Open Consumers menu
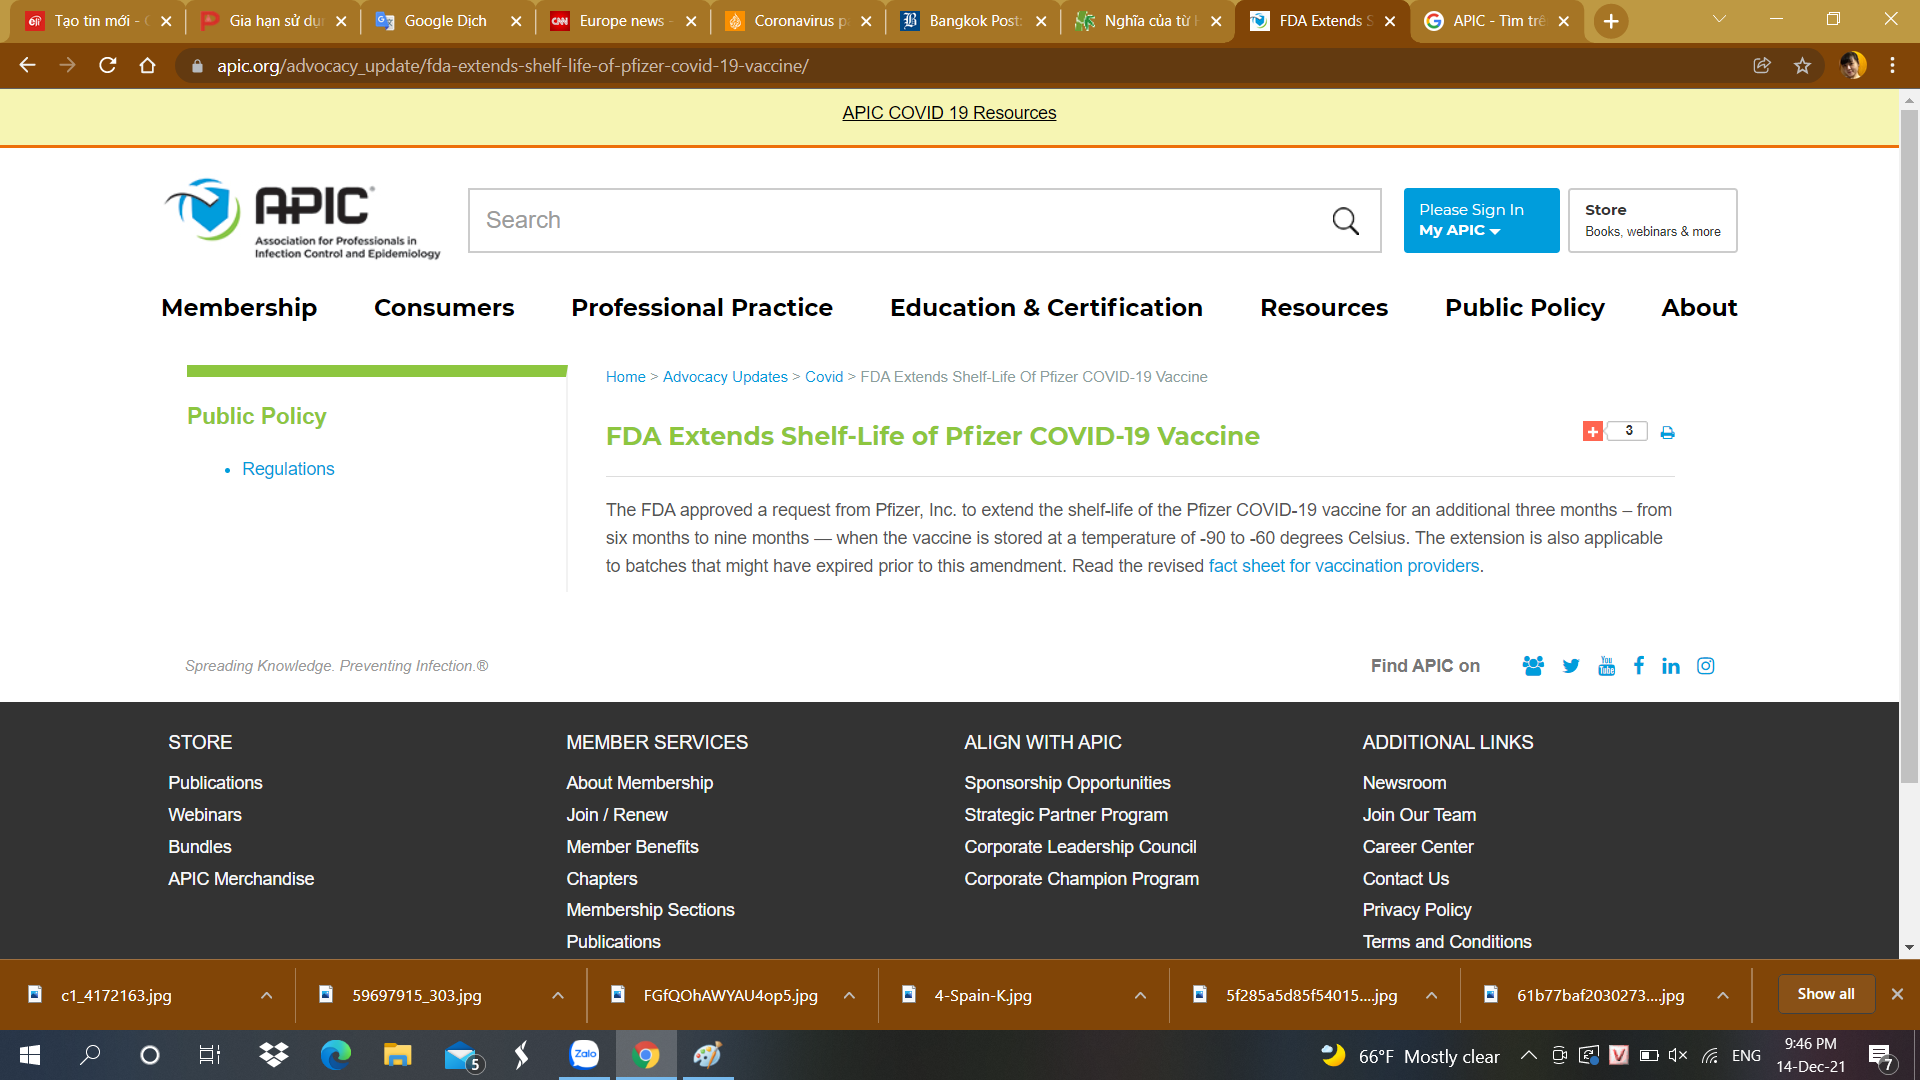The width and height of the screenshot is (1920, 1080). pos(444,308)
